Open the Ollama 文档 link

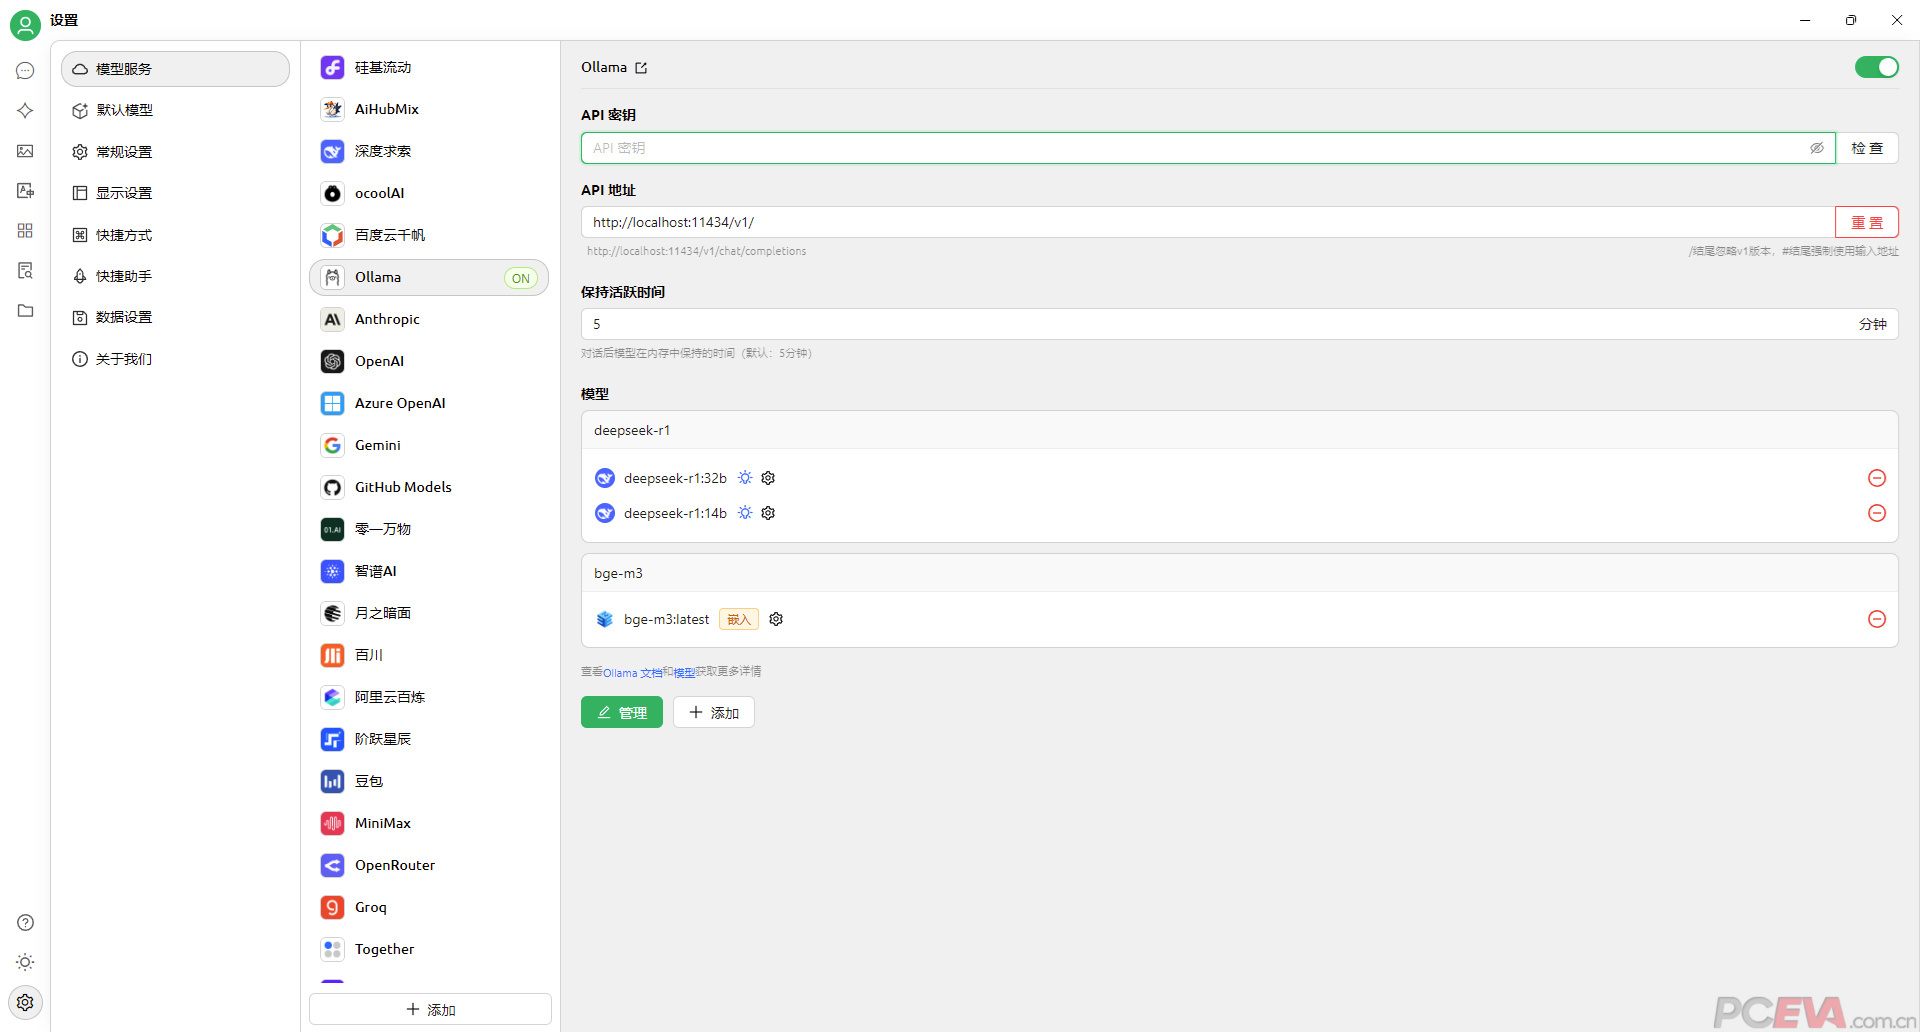(x=632, y=673)
